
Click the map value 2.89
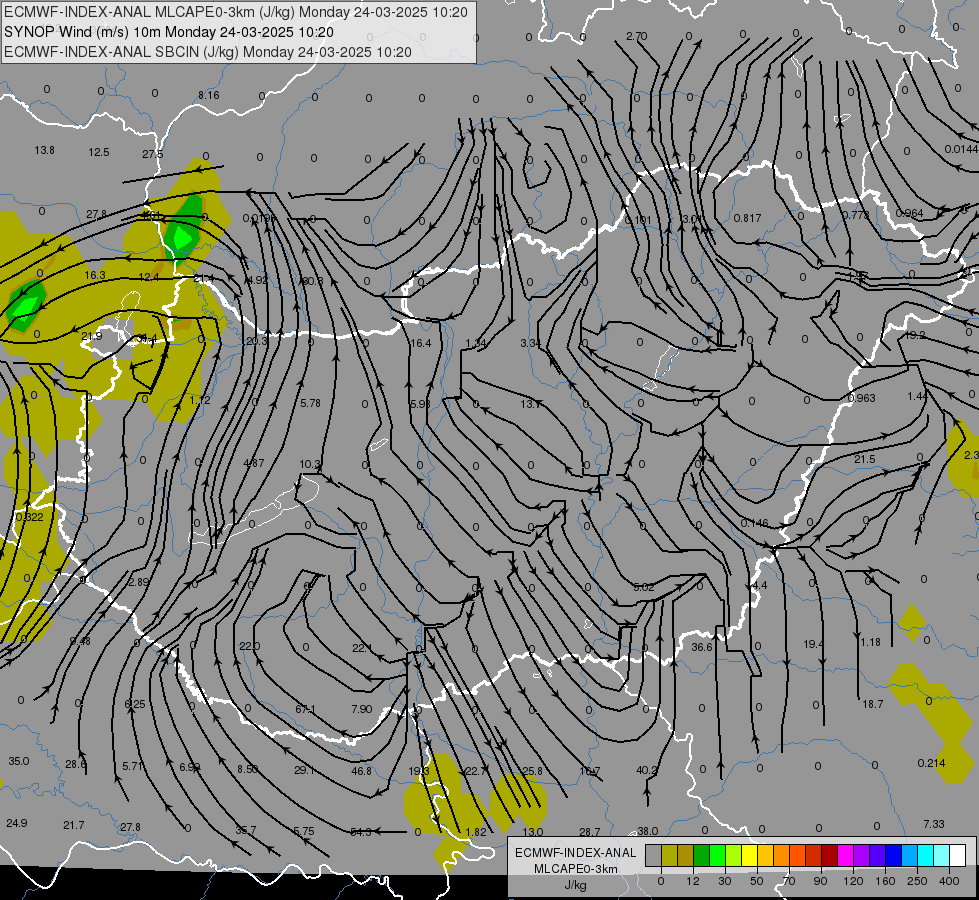click(x=139, y=581)
